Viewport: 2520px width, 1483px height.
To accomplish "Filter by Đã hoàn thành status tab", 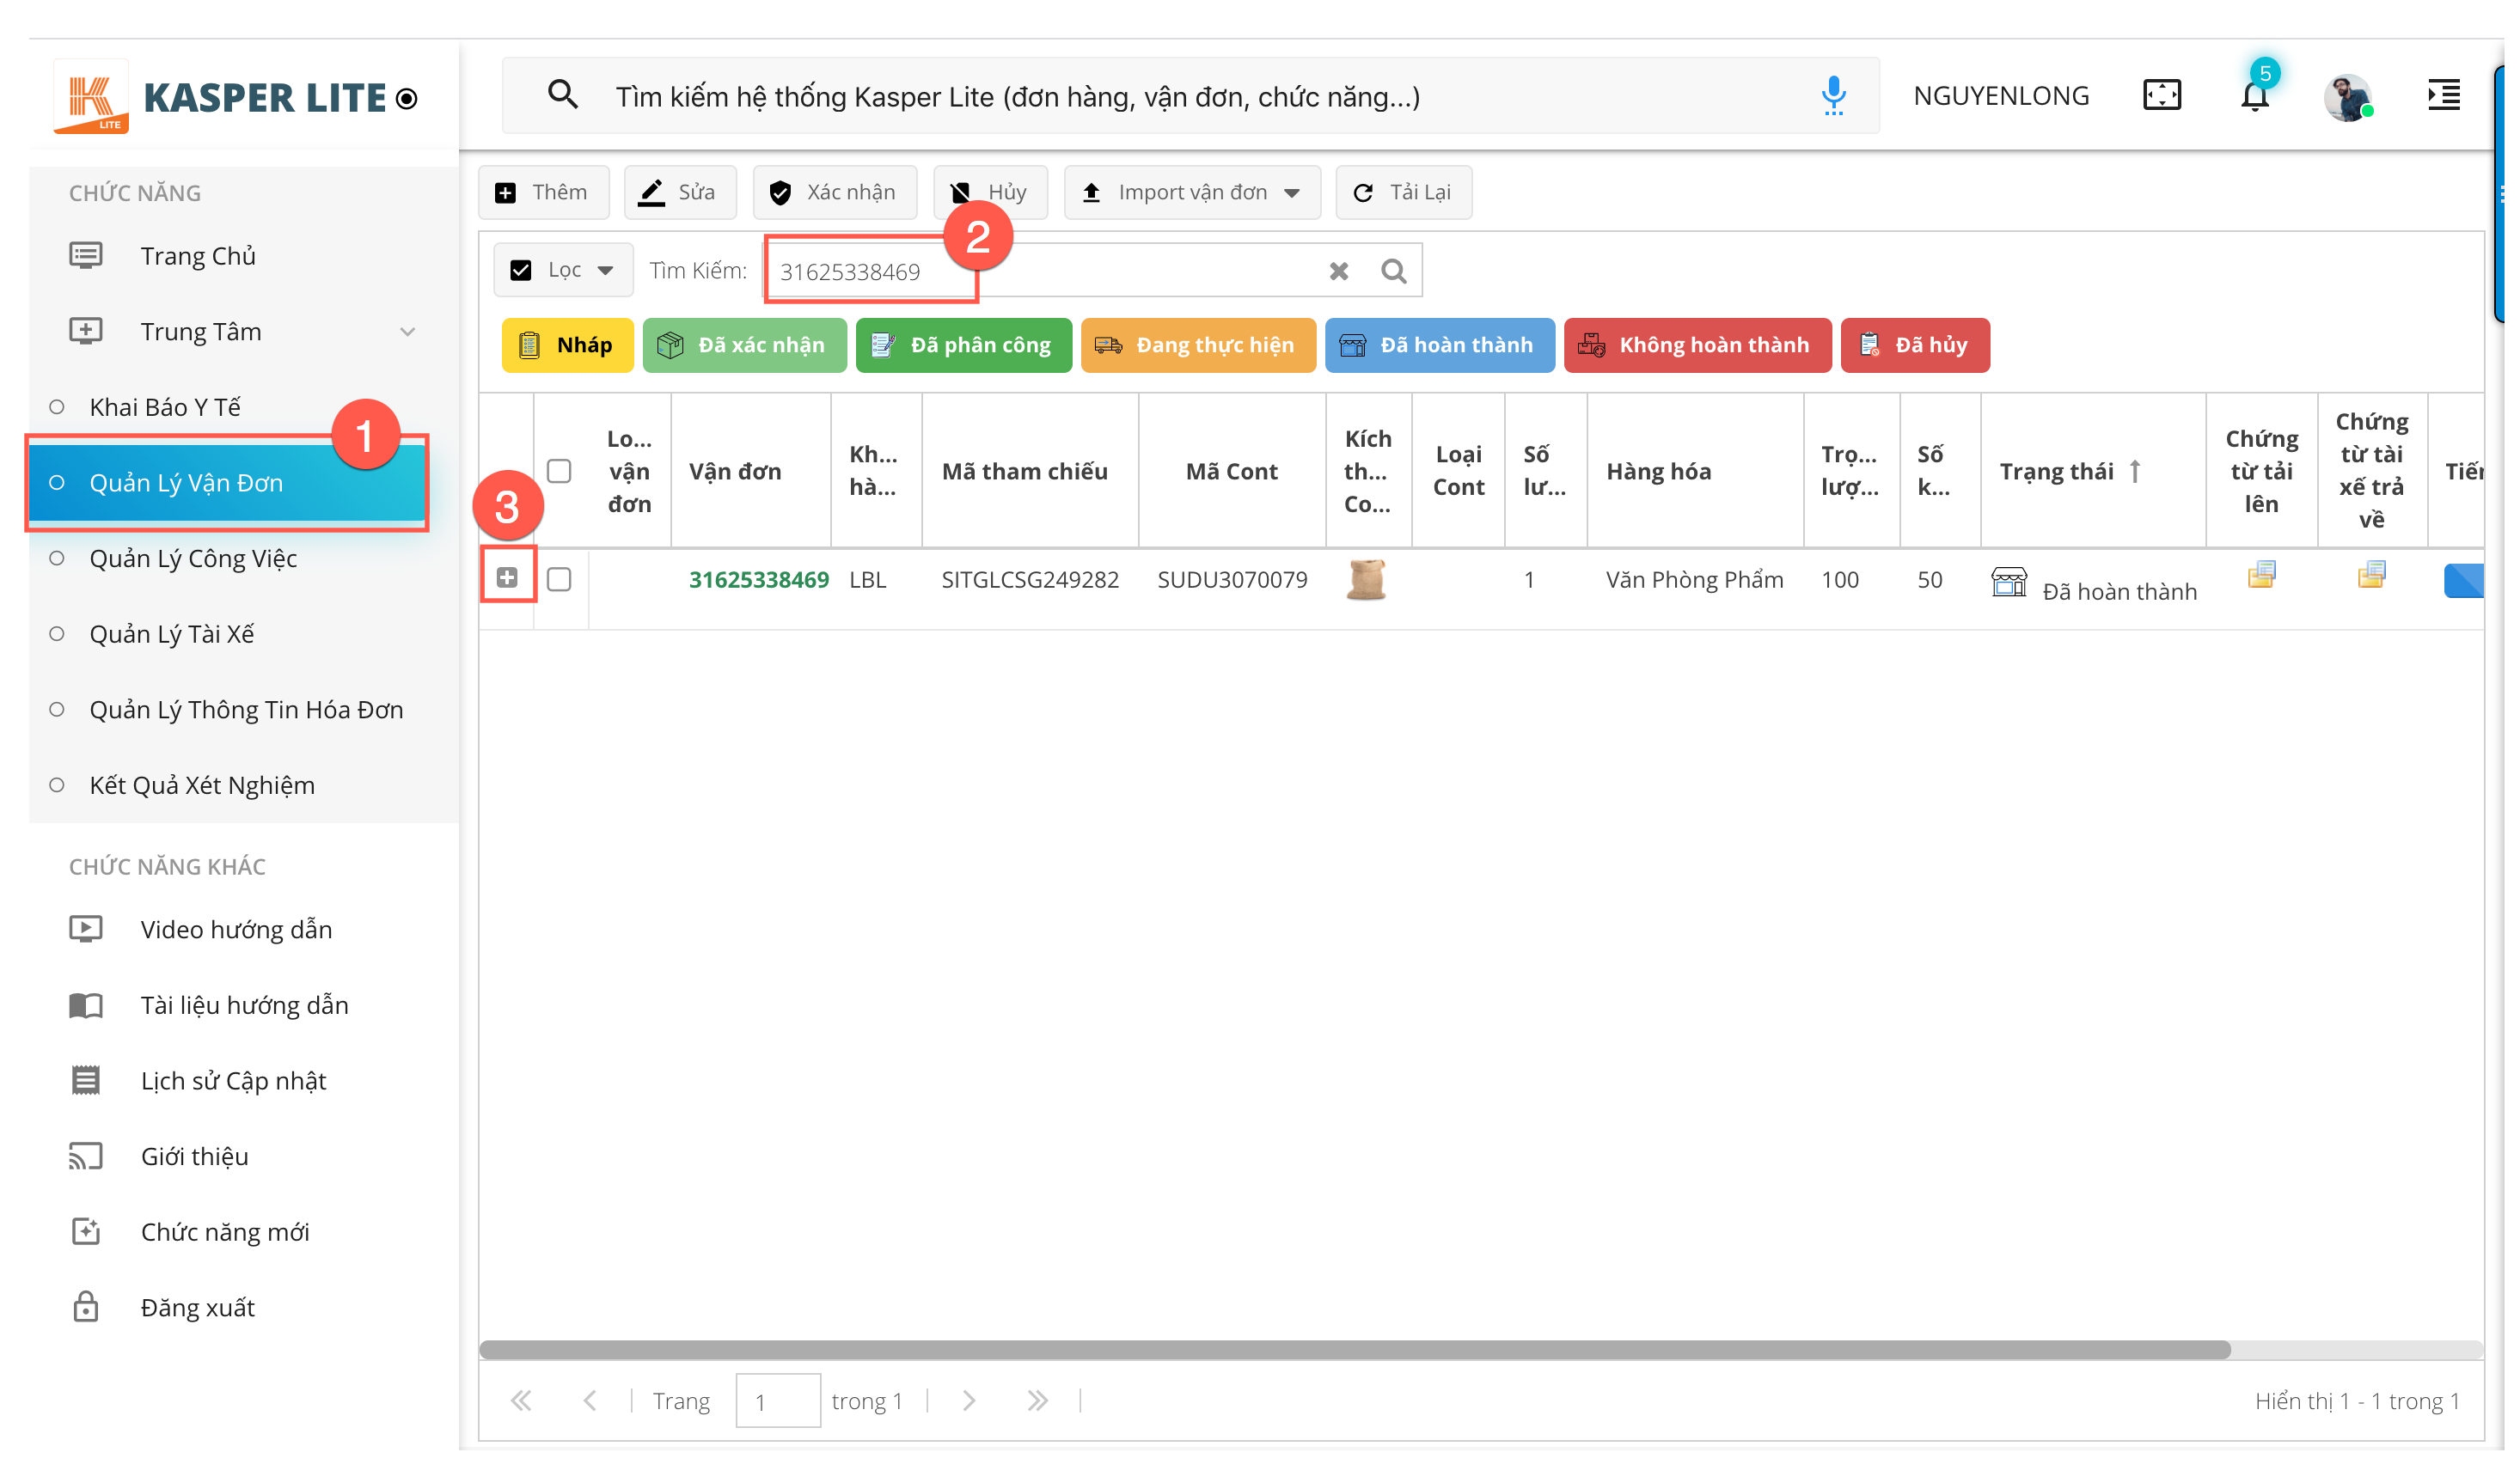I will 1439,345.
